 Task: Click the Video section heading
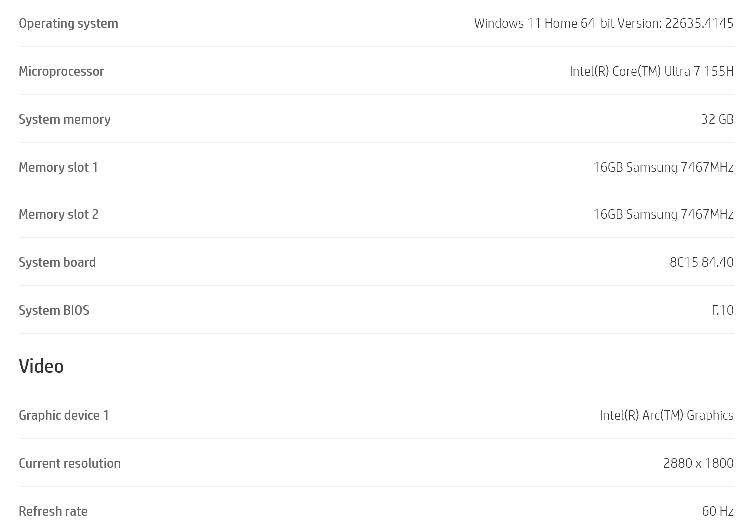[41, 367]
